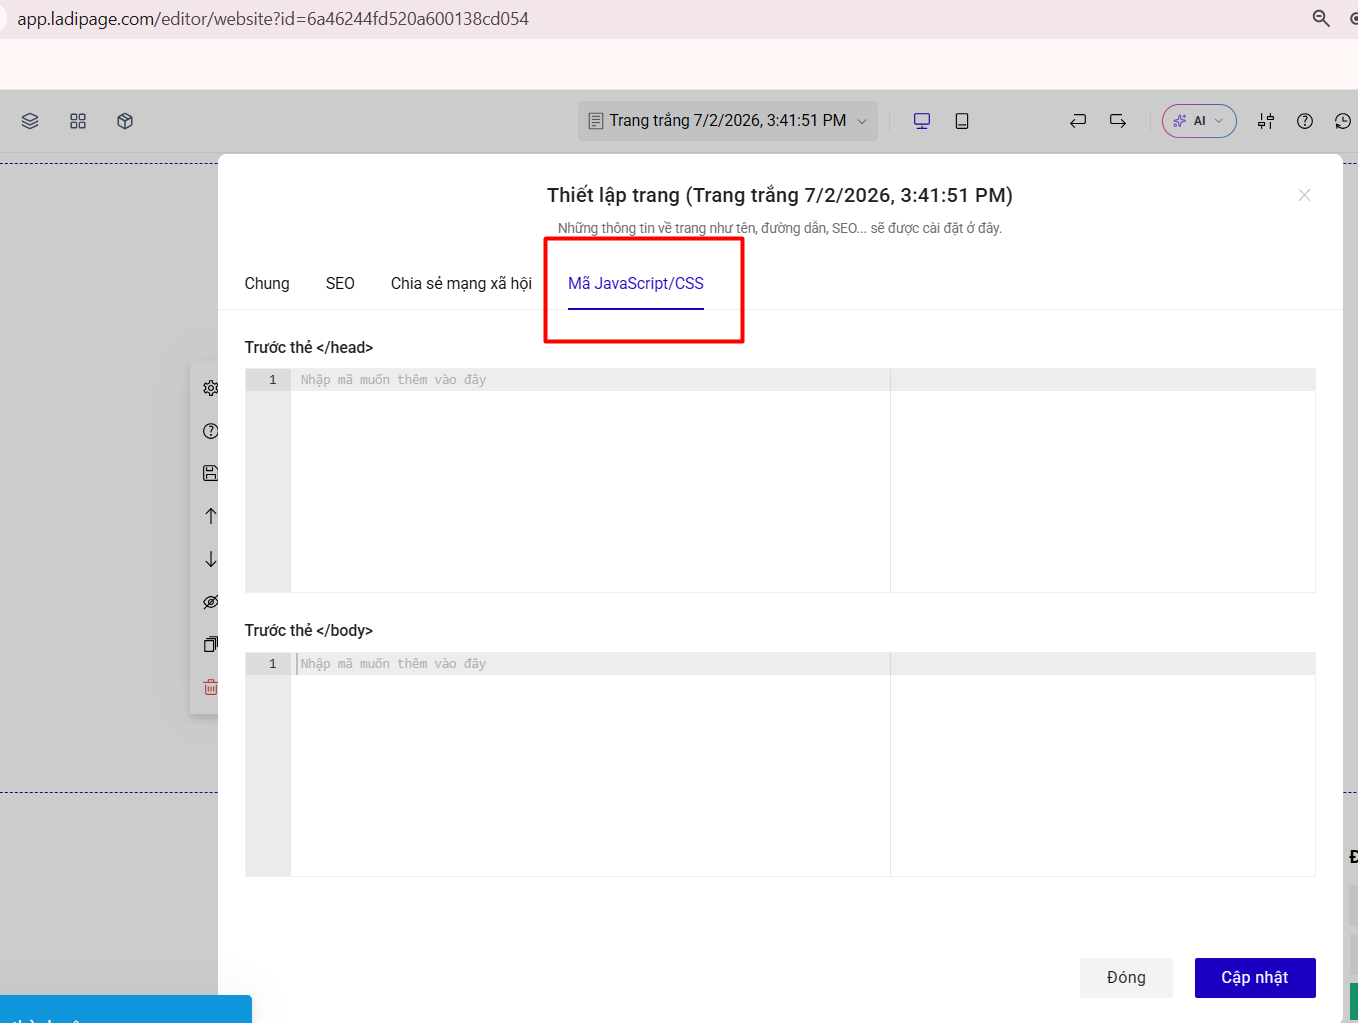Click line number 1 in body editor
Screen dimensions: 1358x1023
click(x=272, y=664)
